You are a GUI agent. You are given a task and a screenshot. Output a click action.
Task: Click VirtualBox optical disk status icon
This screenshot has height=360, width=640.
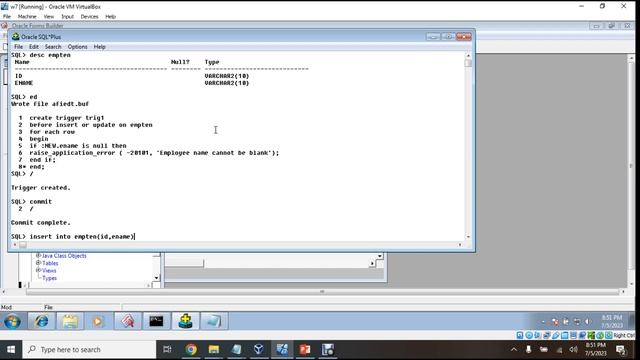tap(529, 336)
